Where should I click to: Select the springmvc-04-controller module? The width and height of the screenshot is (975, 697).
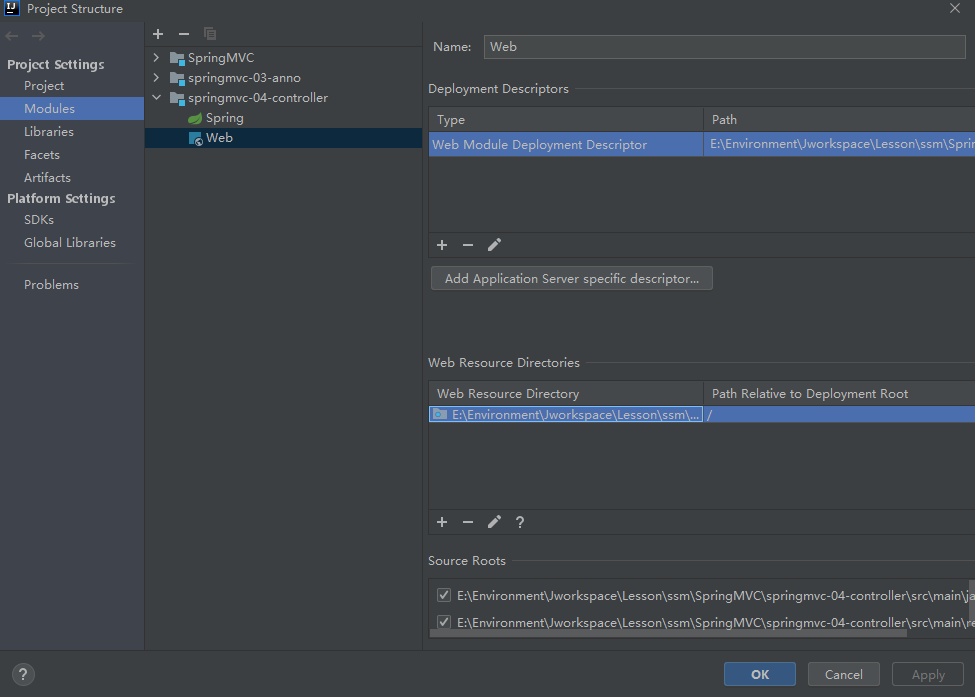[x=257, y=98]
